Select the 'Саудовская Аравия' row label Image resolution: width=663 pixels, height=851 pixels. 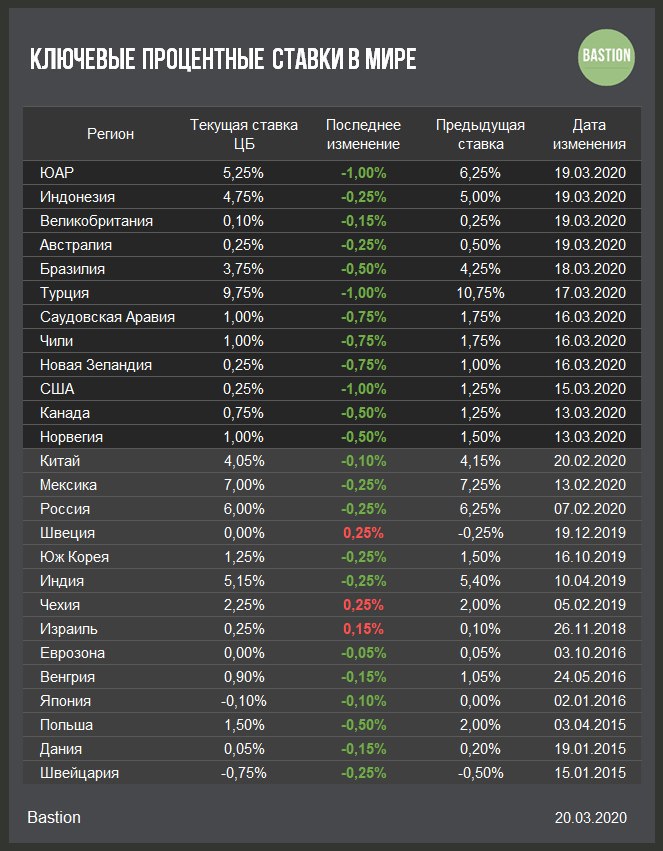107,317
